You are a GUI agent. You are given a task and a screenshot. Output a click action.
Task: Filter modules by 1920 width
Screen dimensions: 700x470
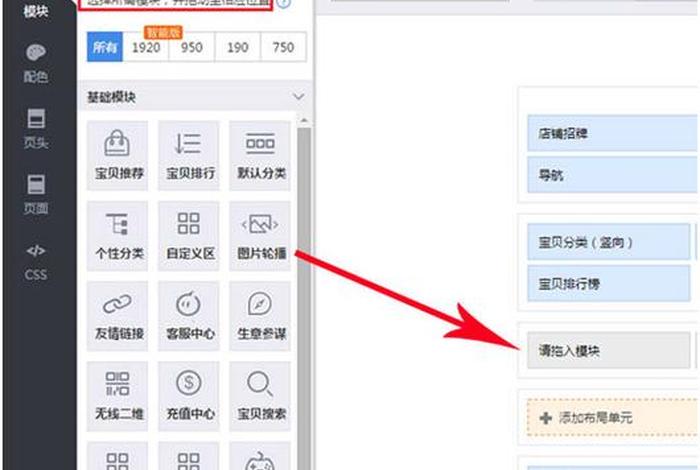click(146, 47)
